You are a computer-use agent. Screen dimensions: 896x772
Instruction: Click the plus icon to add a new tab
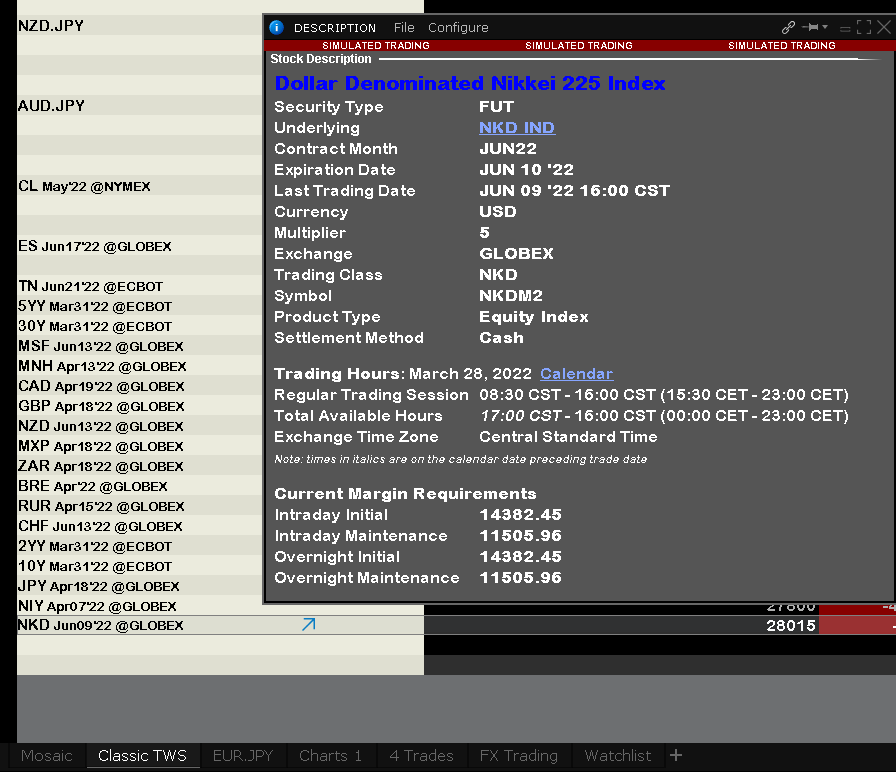678,756
